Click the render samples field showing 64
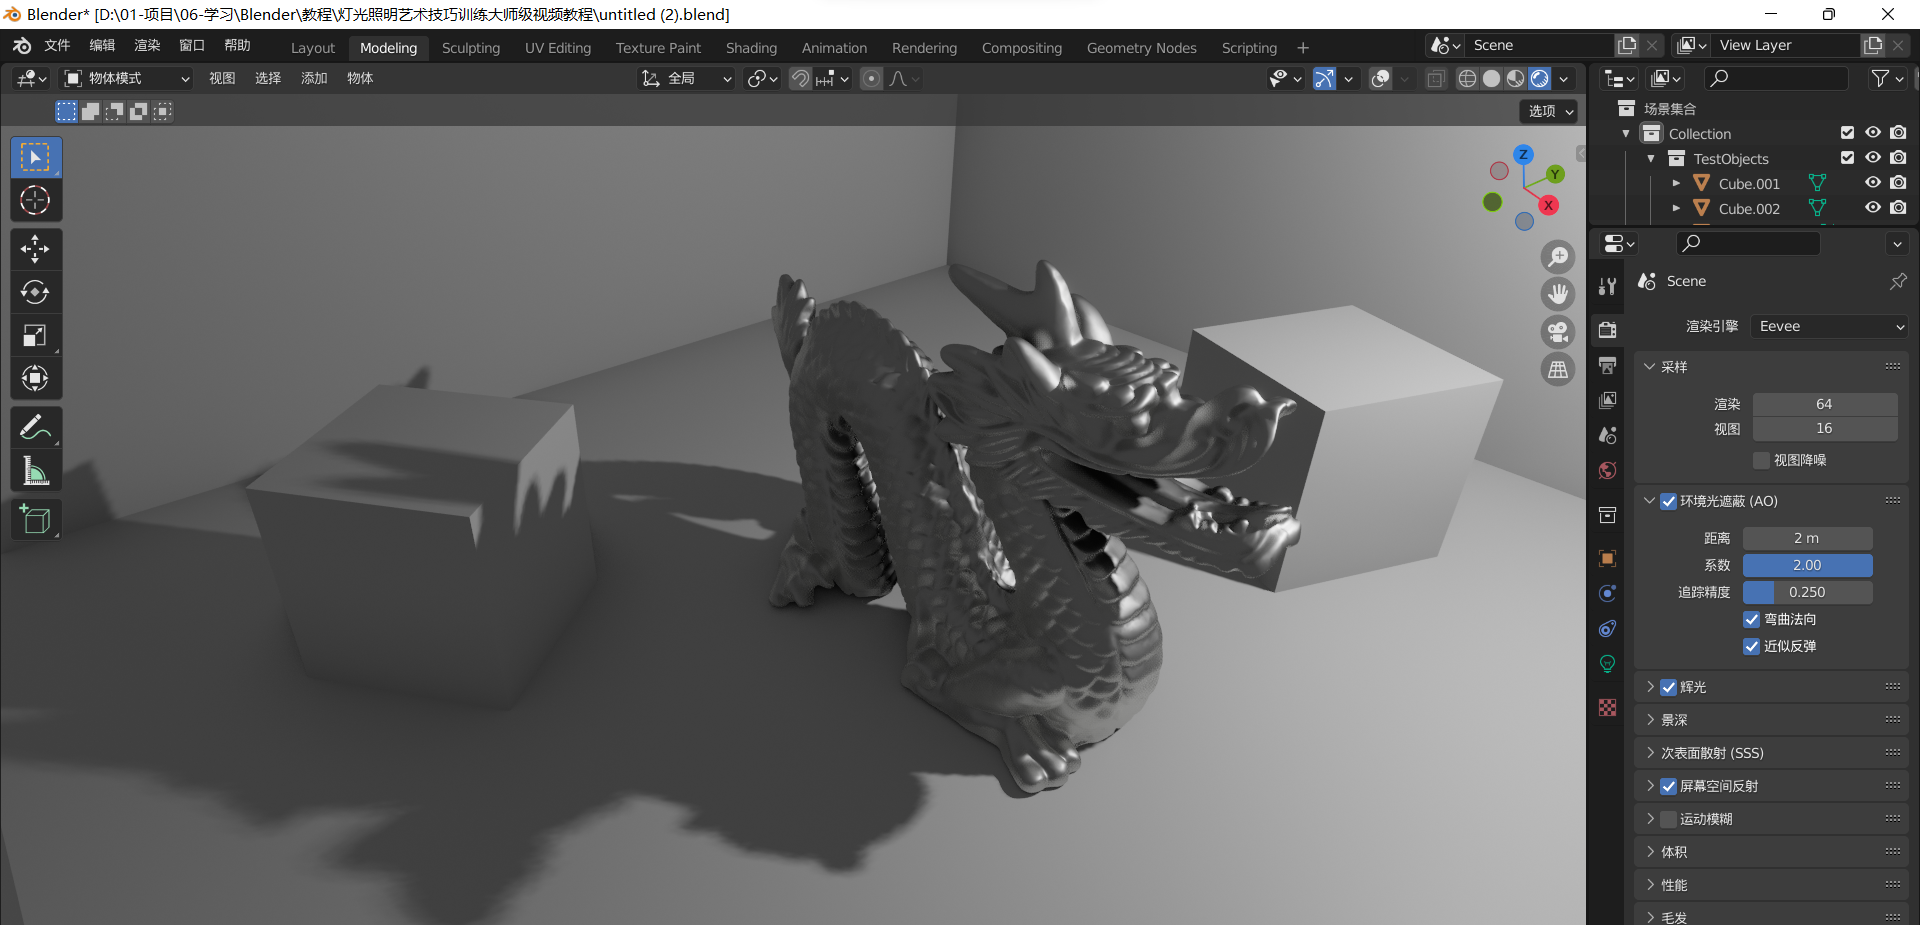Image resolution: width=1920 pixels, height=925 pixels. tap(1823, 404)
